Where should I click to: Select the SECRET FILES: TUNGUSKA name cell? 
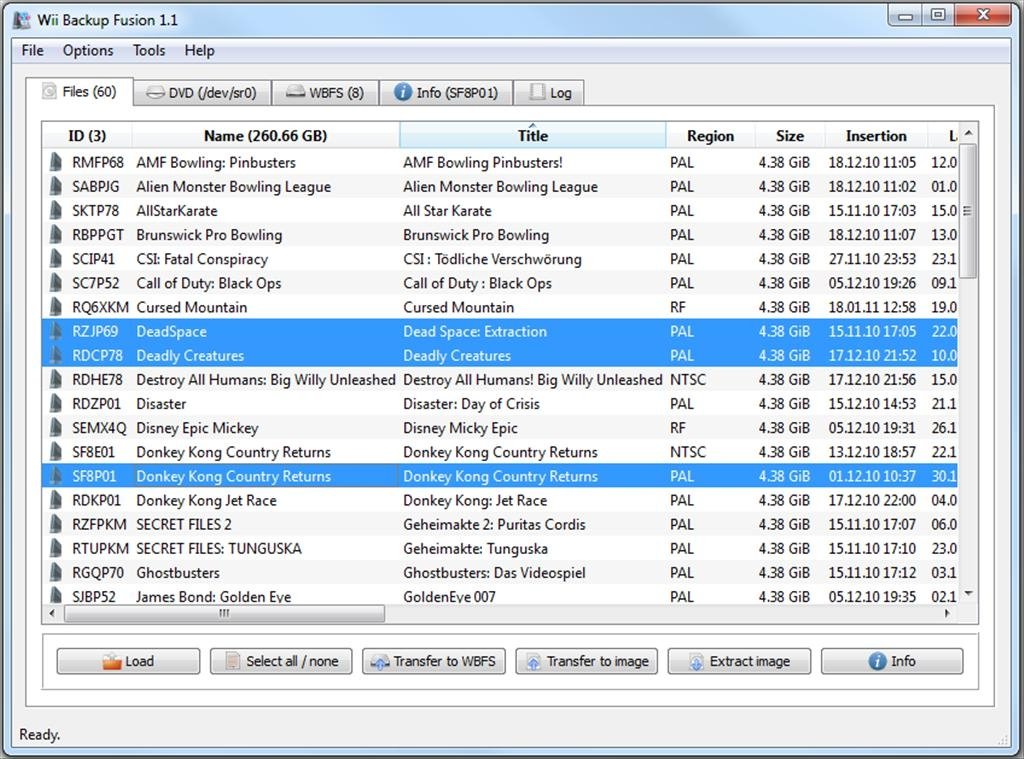266,549
